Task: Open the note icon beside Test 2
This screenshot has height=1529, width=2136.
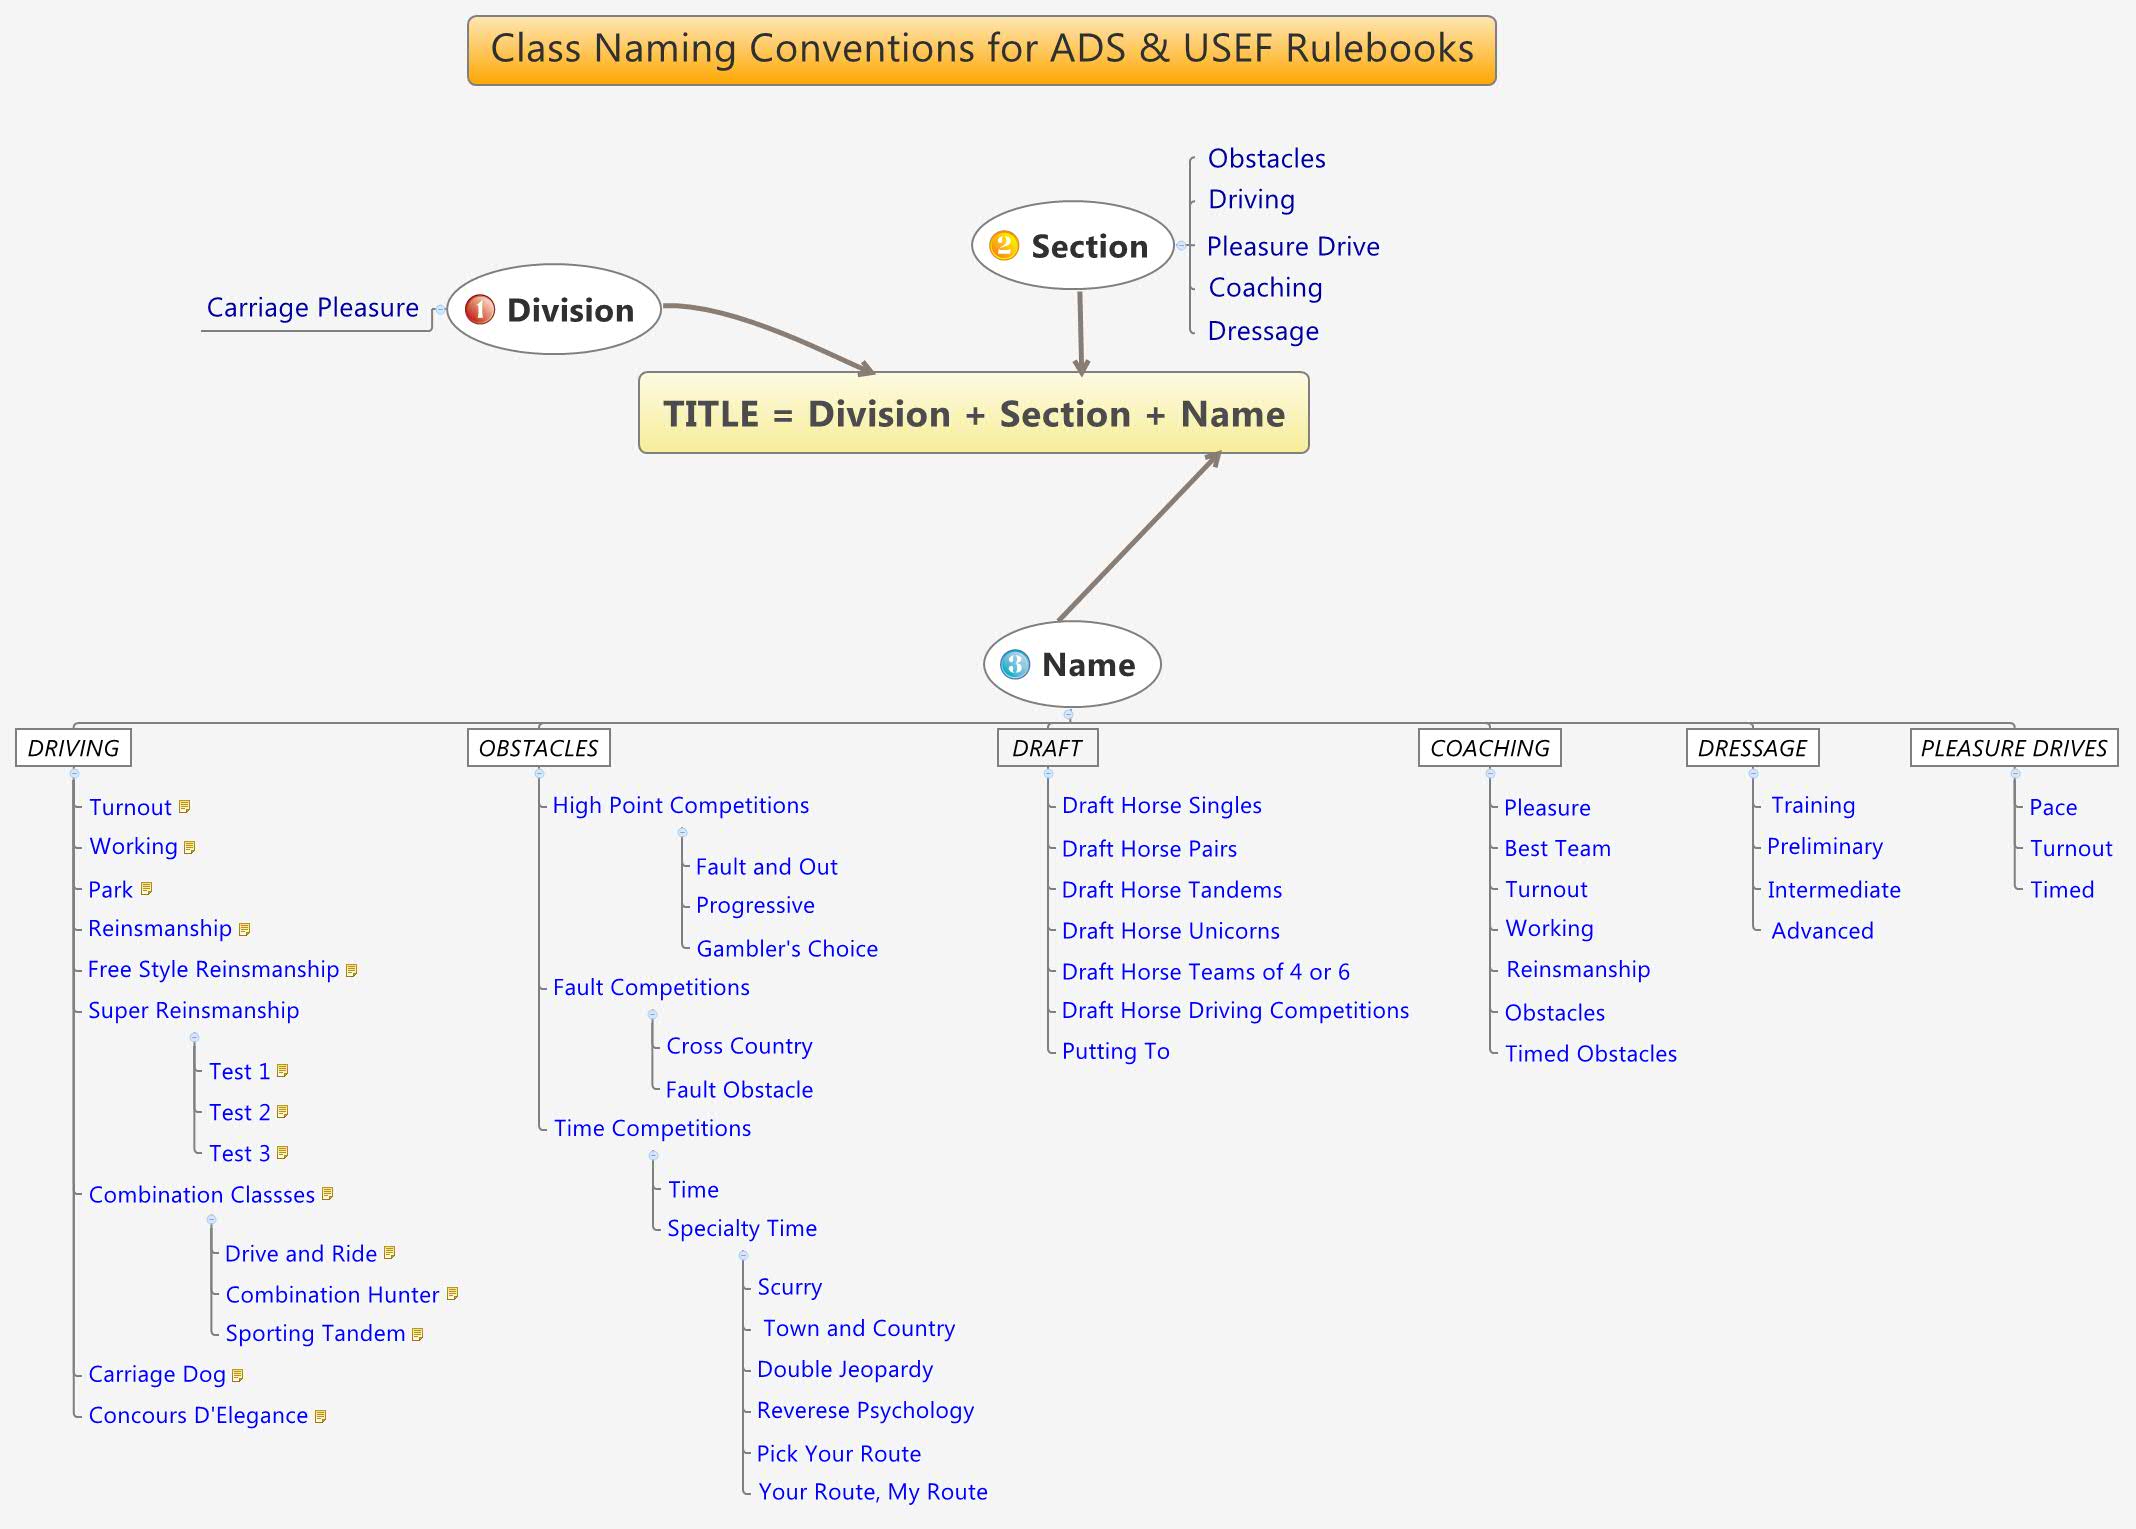Action: pyautogui.click(x=283, y=1112)
